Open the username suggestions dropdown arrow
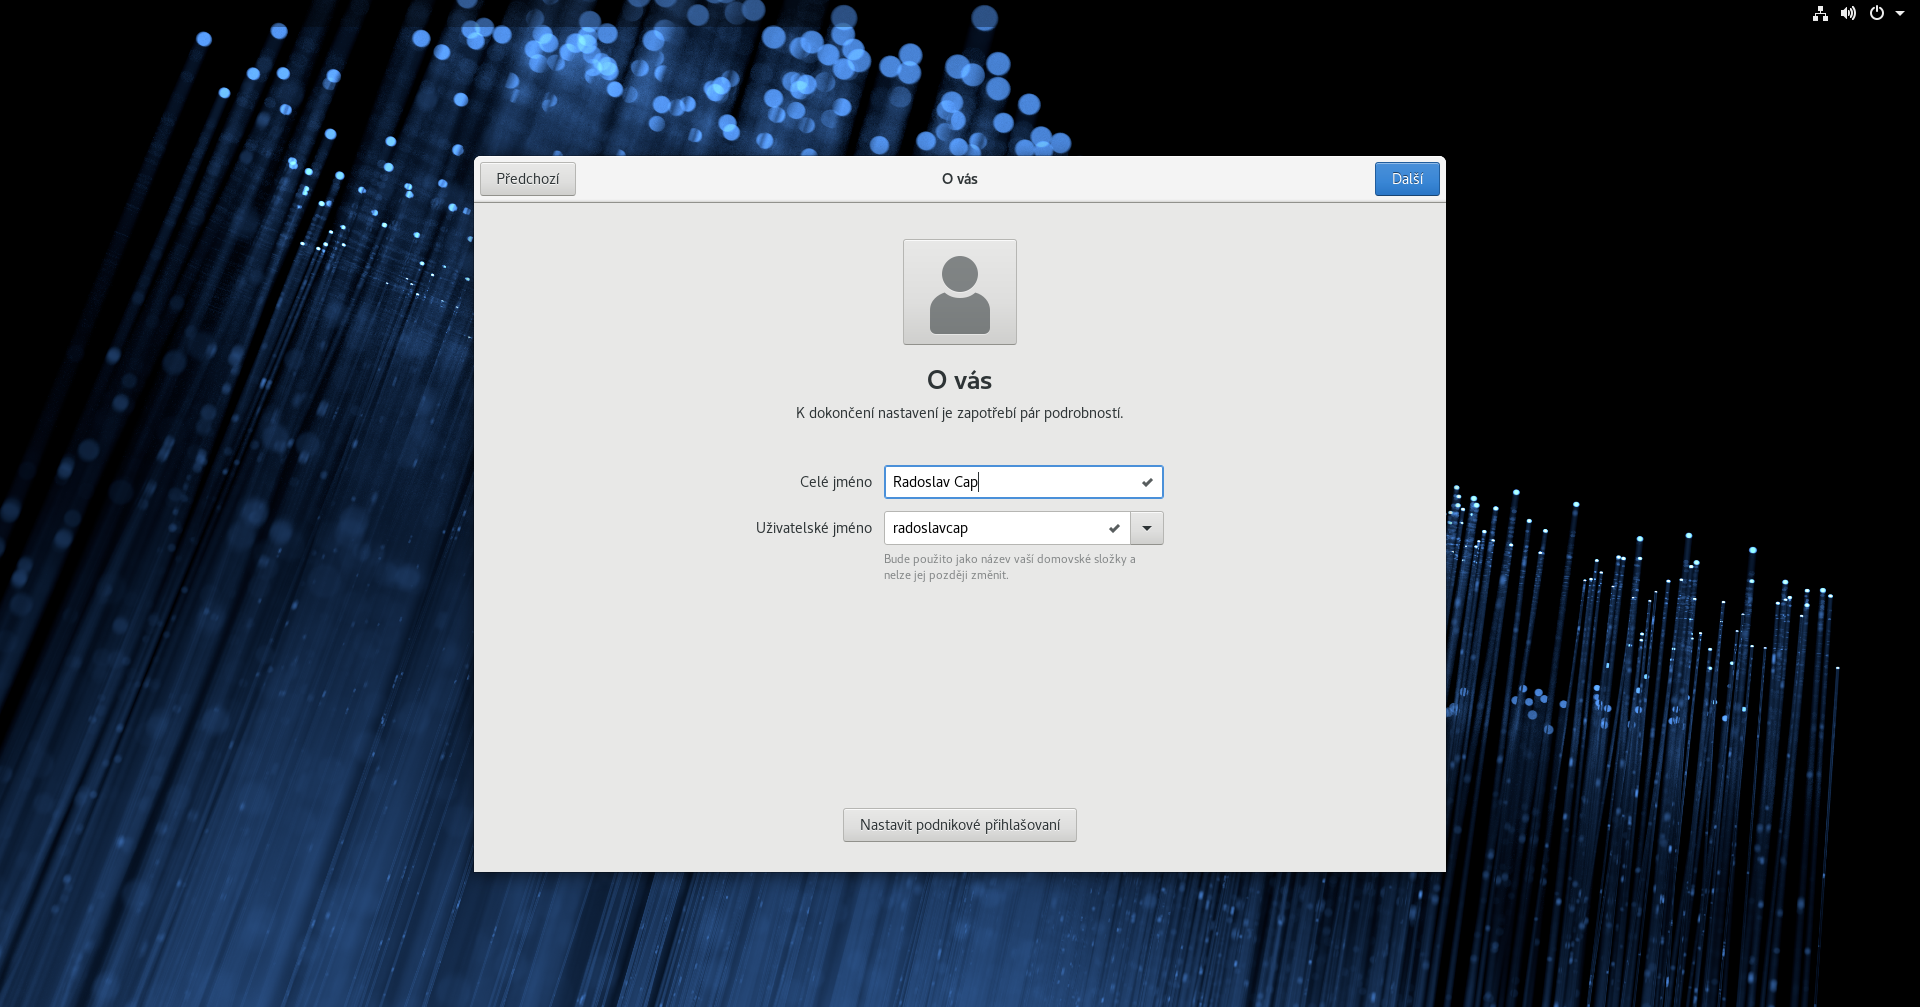 pos(1147,528)
